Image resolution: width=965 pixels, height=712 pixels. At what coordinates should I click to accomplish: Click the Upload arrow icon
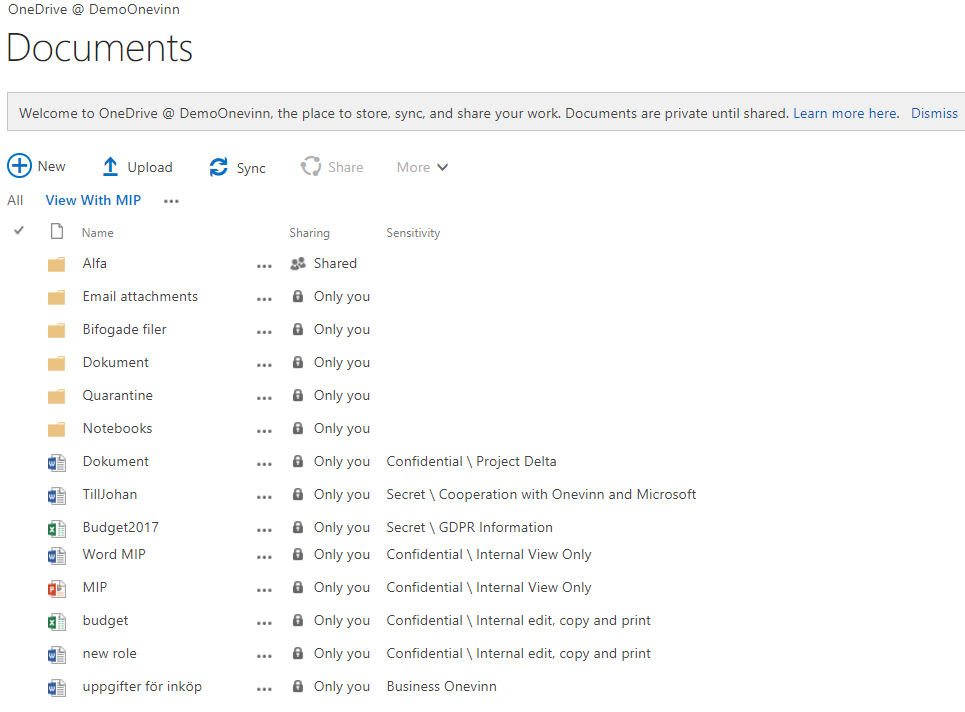click(110, 167)
